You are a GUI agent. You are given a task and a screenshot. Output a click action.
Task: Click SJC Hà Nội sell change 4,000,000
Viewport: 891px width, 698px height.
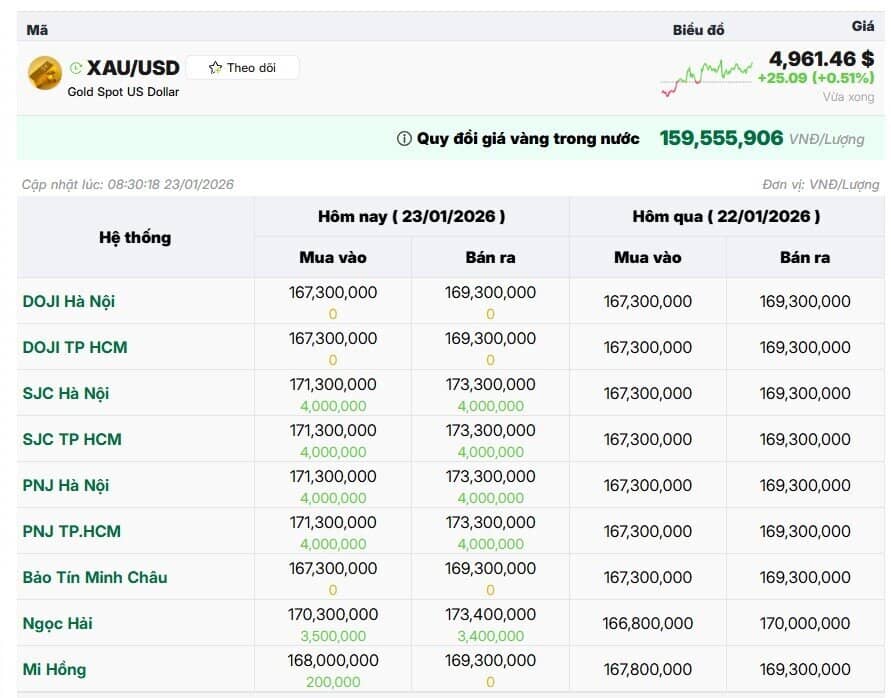[x=490, y=406]
